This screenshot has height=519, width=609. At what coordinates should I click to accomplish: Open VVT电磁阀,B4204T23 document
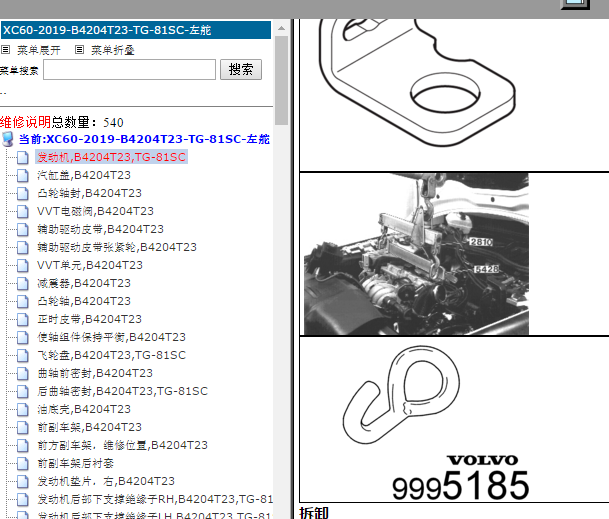click(95, 211)
